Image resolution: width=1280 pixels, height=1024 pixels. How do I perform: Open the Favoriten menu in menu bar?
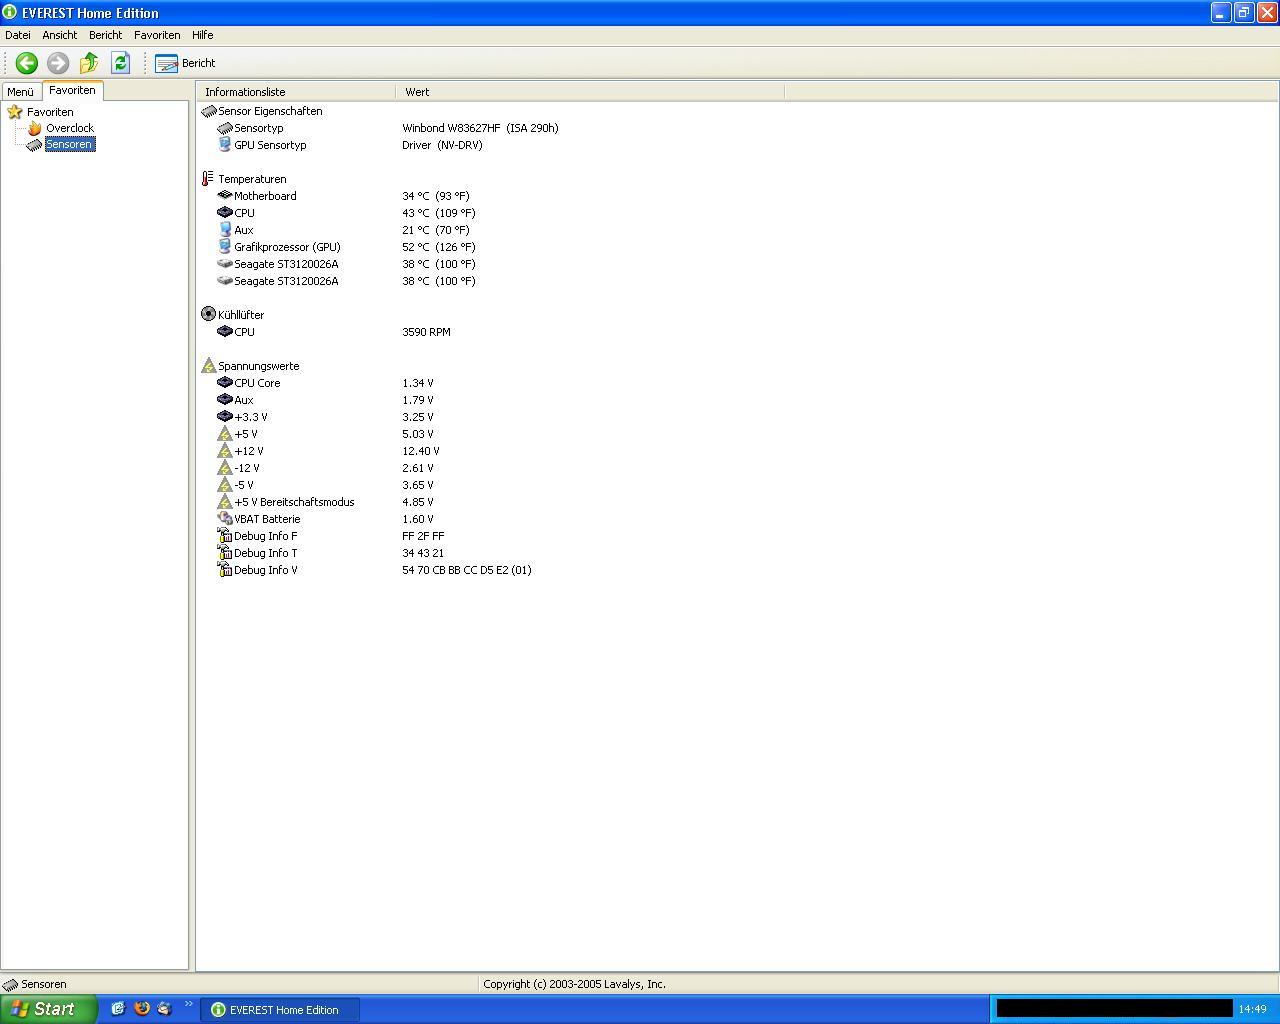[157, 35]
